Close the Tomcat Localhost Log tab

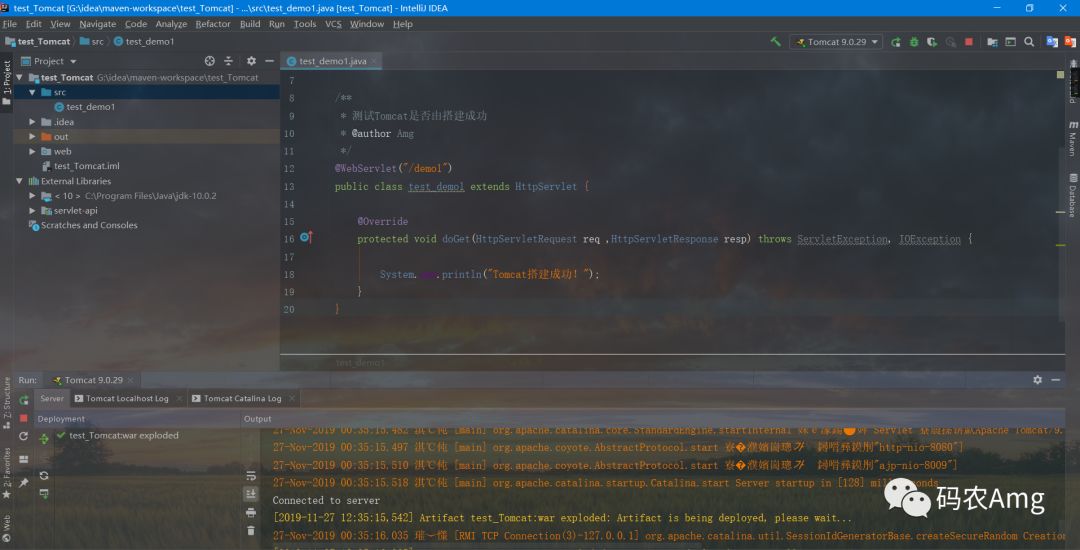(x=179, y=399)
